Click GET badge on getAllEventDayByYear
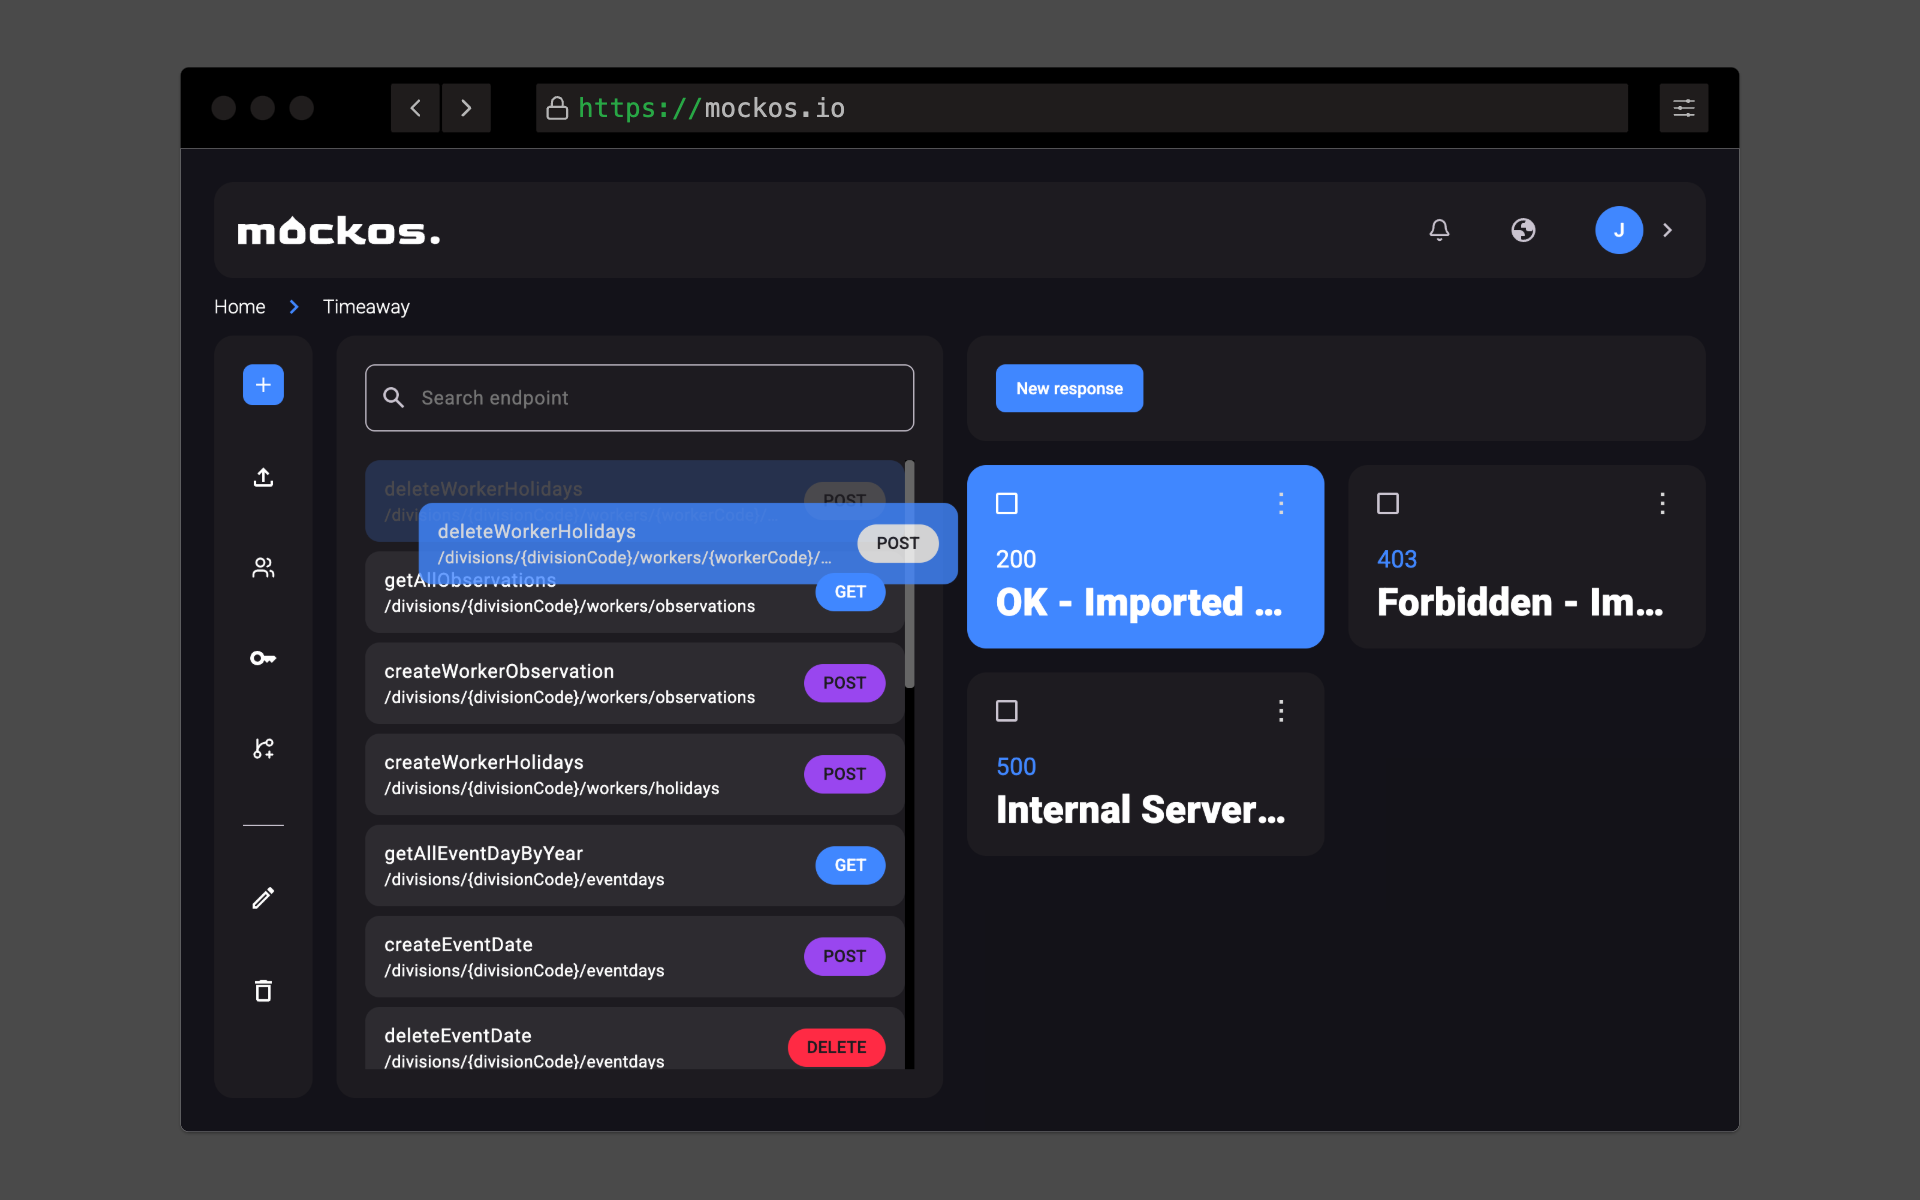Image resolution: width=1920 pixels, height=1200 pixels. click(850, 865)
